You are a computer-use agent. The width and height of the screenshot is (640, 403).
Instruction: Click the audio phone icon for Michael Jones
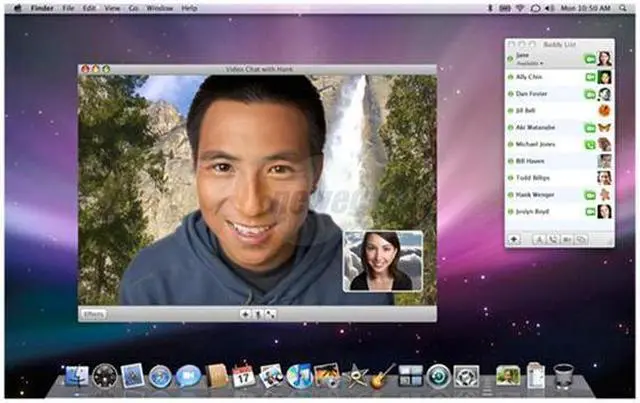point(590,145)
